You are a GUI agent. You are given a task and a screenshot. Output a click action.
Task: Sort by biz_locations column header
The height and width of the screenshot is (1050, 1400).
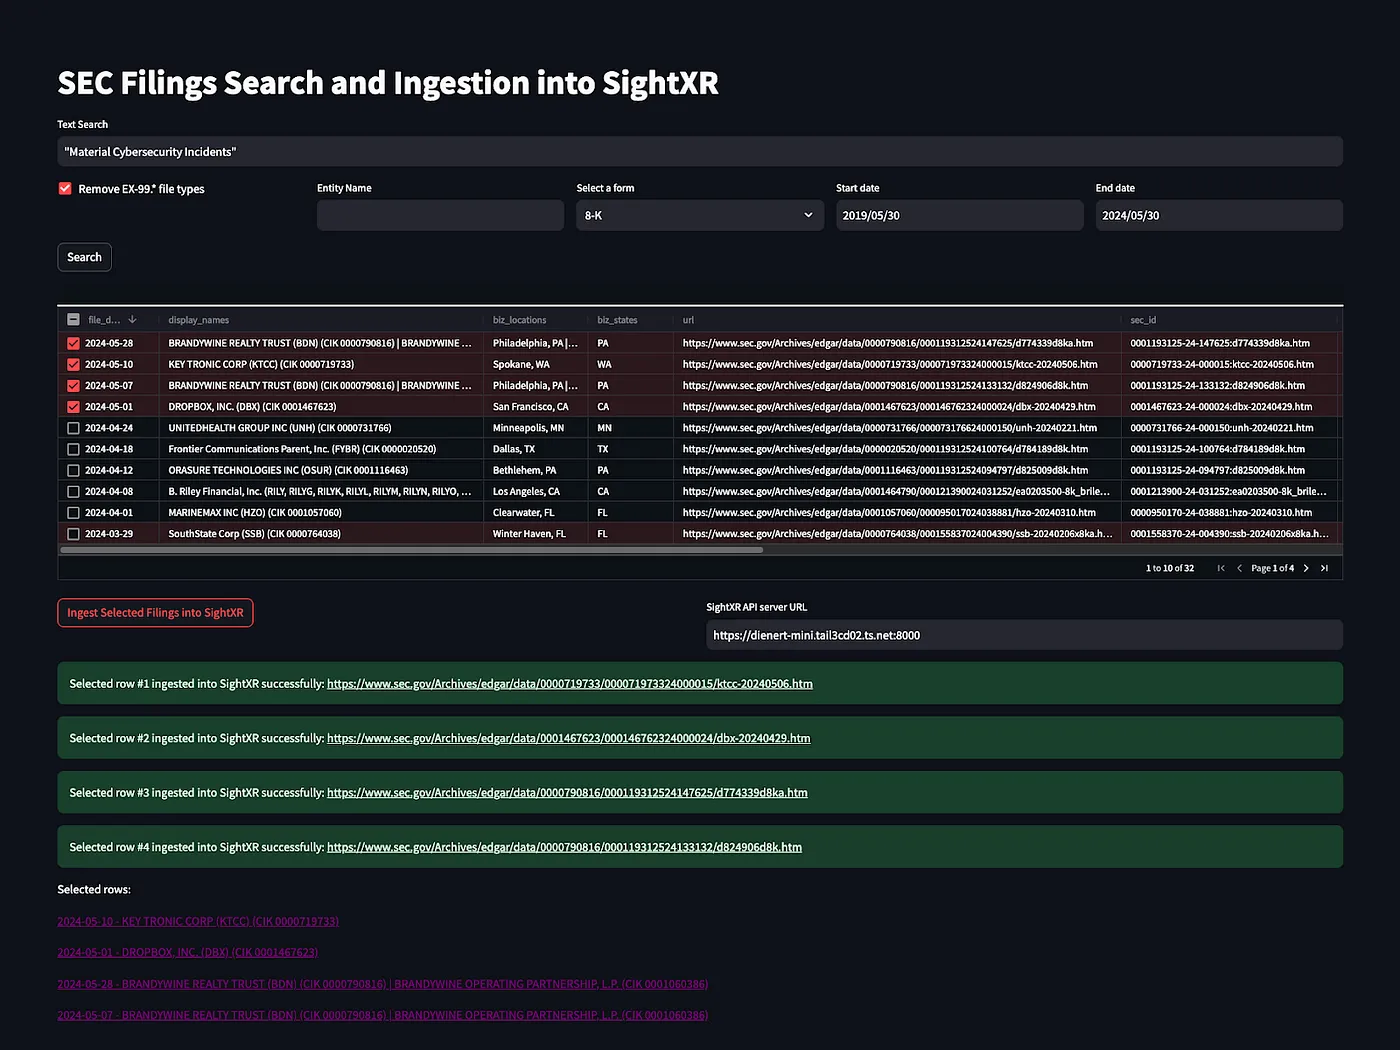(x=520, y=320)
